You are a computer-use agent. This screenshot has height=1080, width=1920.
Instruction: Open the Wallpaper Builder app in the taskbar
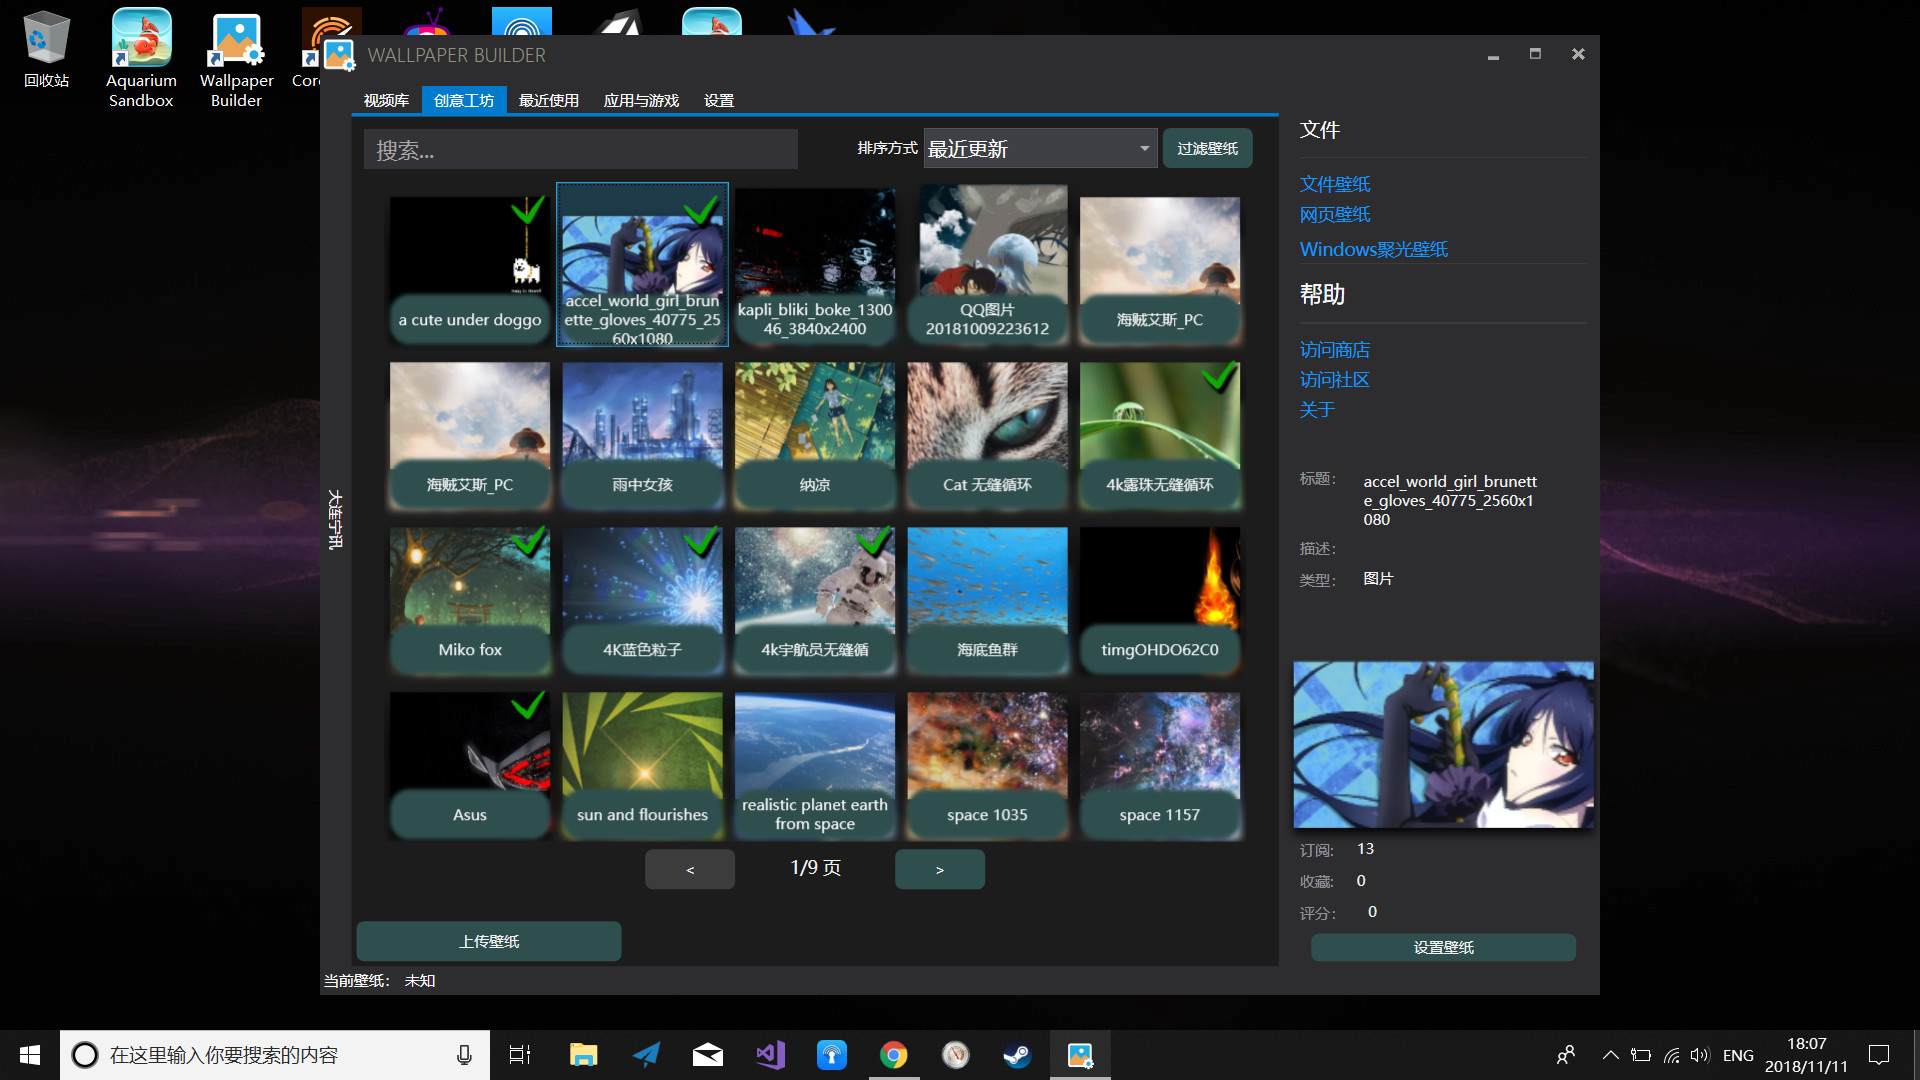point(1081,1054)
